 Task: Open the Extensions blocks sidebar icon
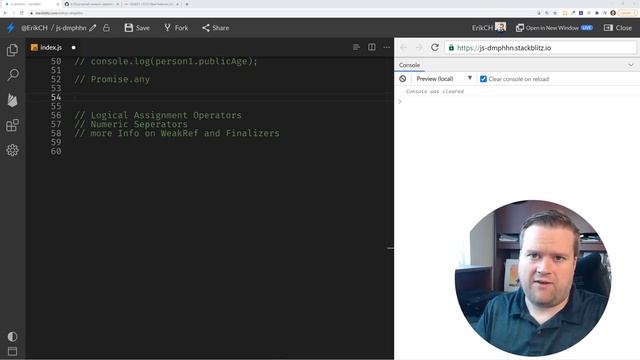[x=13, y=125]
